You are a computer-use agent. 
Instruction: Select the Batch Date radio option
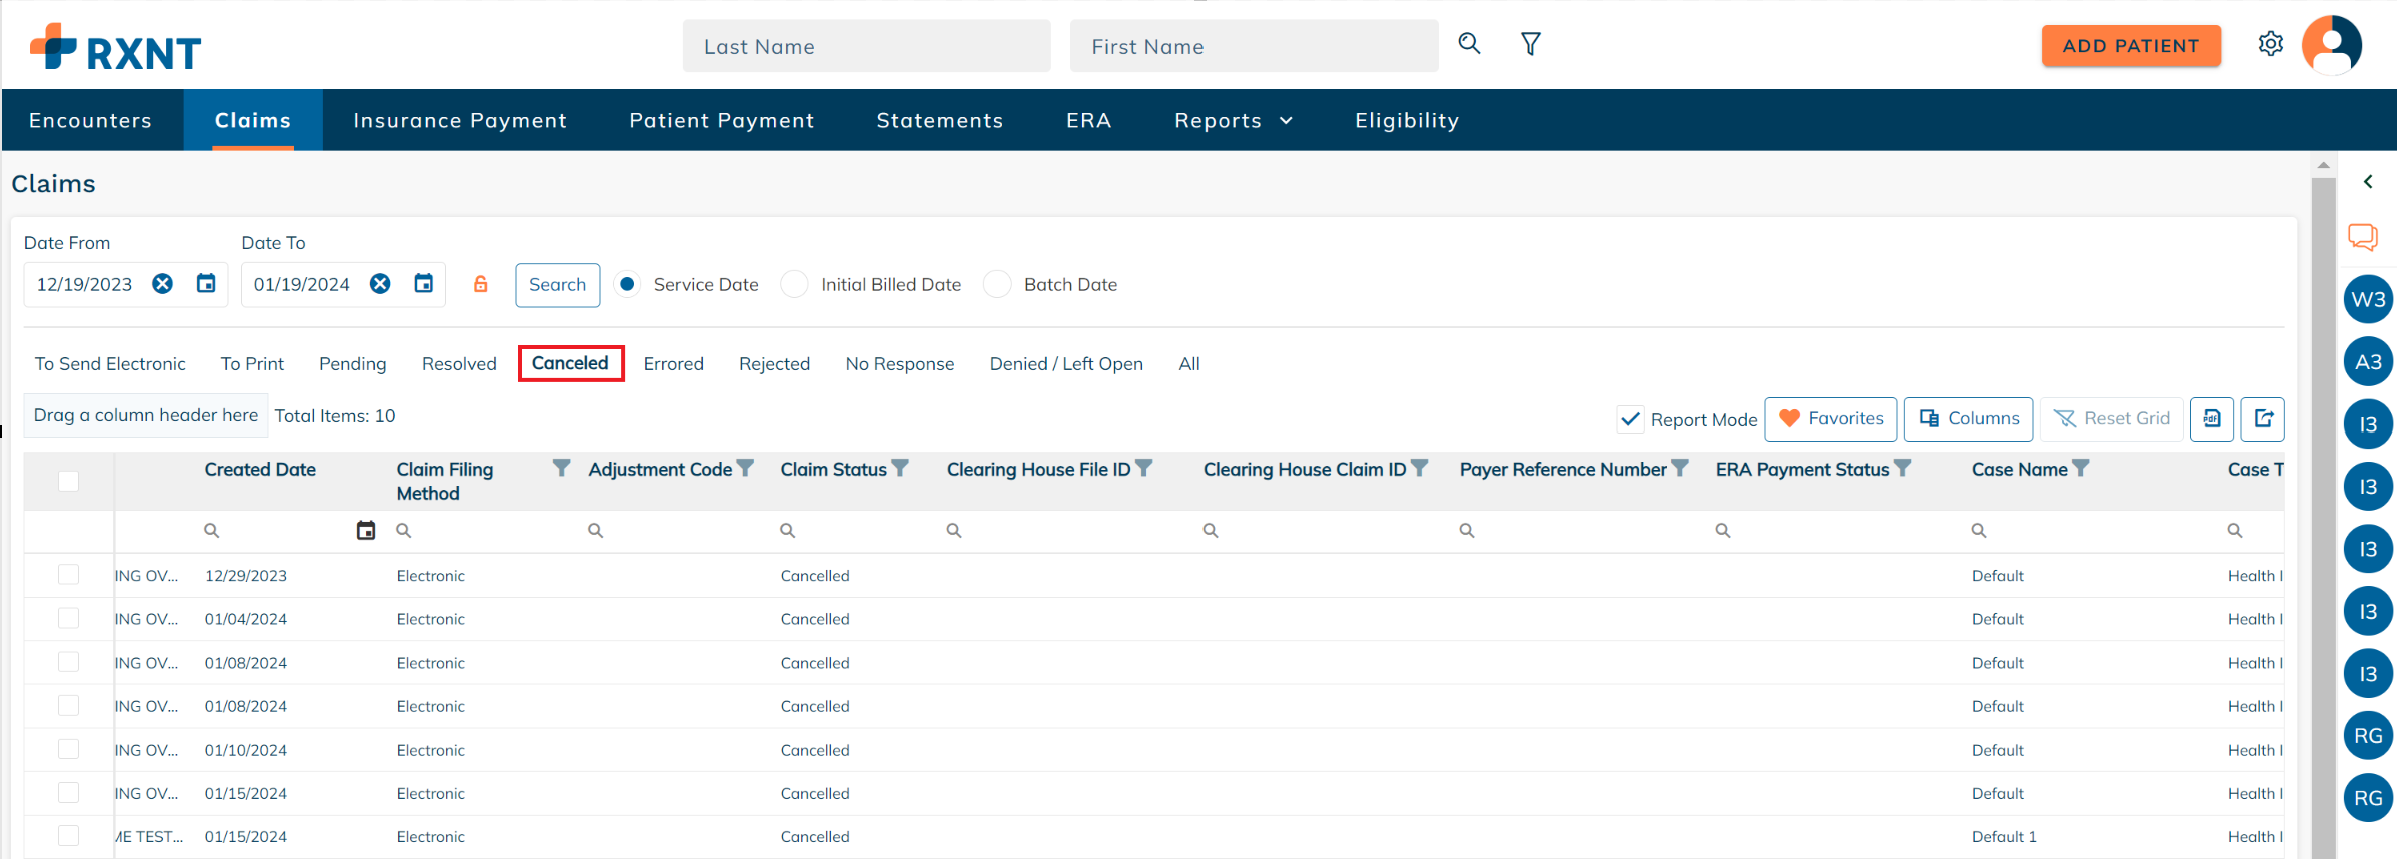coord(997,284)
